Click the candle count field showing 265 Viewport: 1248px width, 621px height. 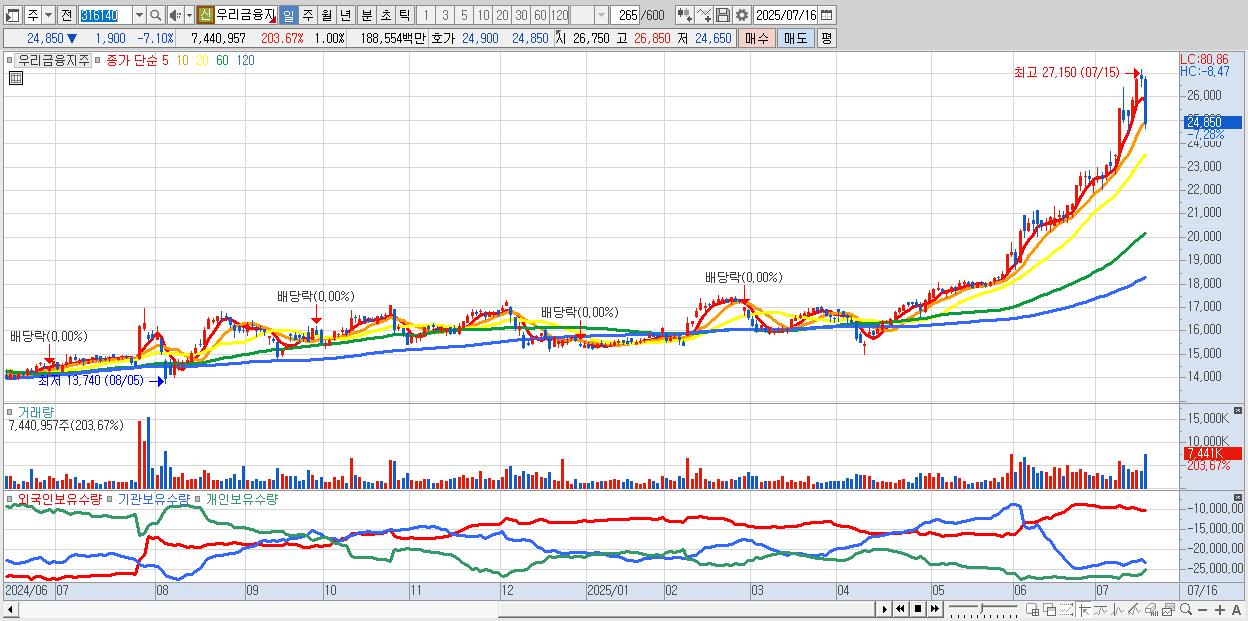(x=625, y=16)
